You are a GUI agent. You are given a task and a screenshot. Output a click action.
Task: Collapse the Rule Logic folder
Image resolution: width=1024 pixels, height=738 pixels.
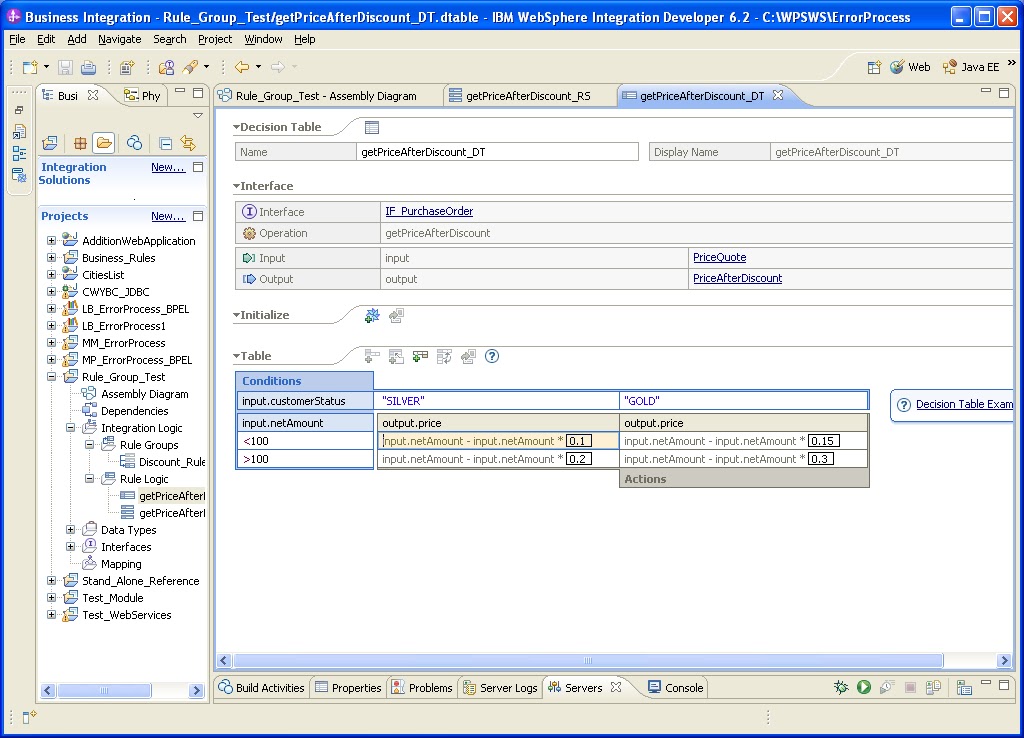coord(89,478)
